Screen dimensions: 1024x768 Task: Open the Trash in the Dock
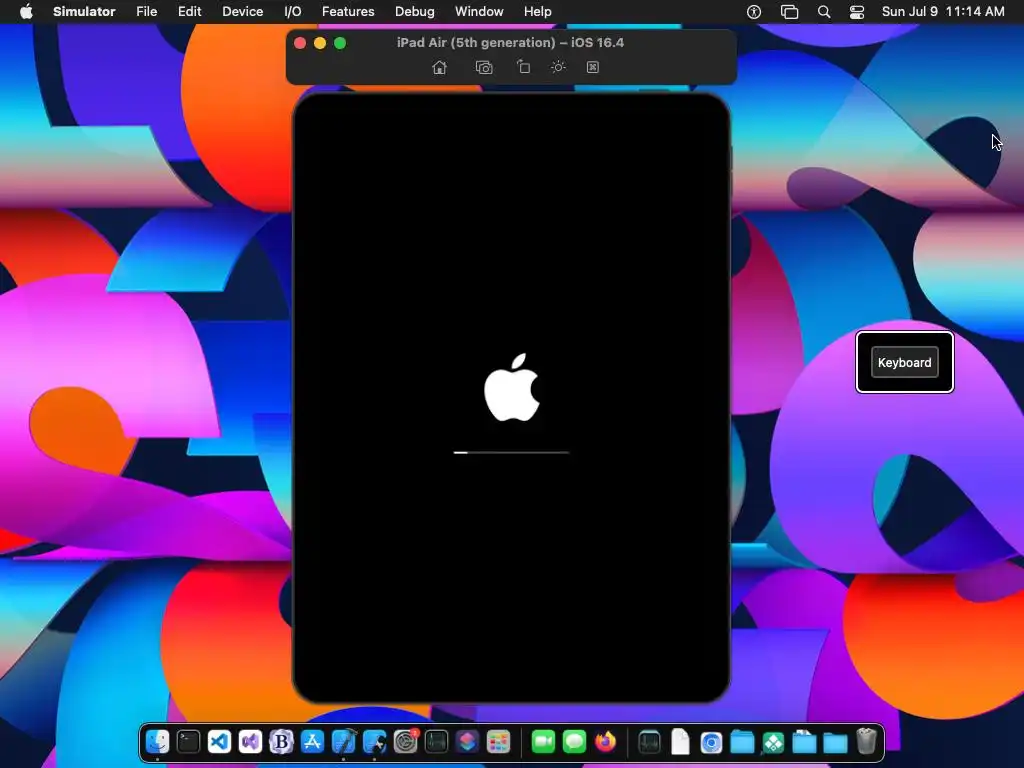tap(867, 742)
